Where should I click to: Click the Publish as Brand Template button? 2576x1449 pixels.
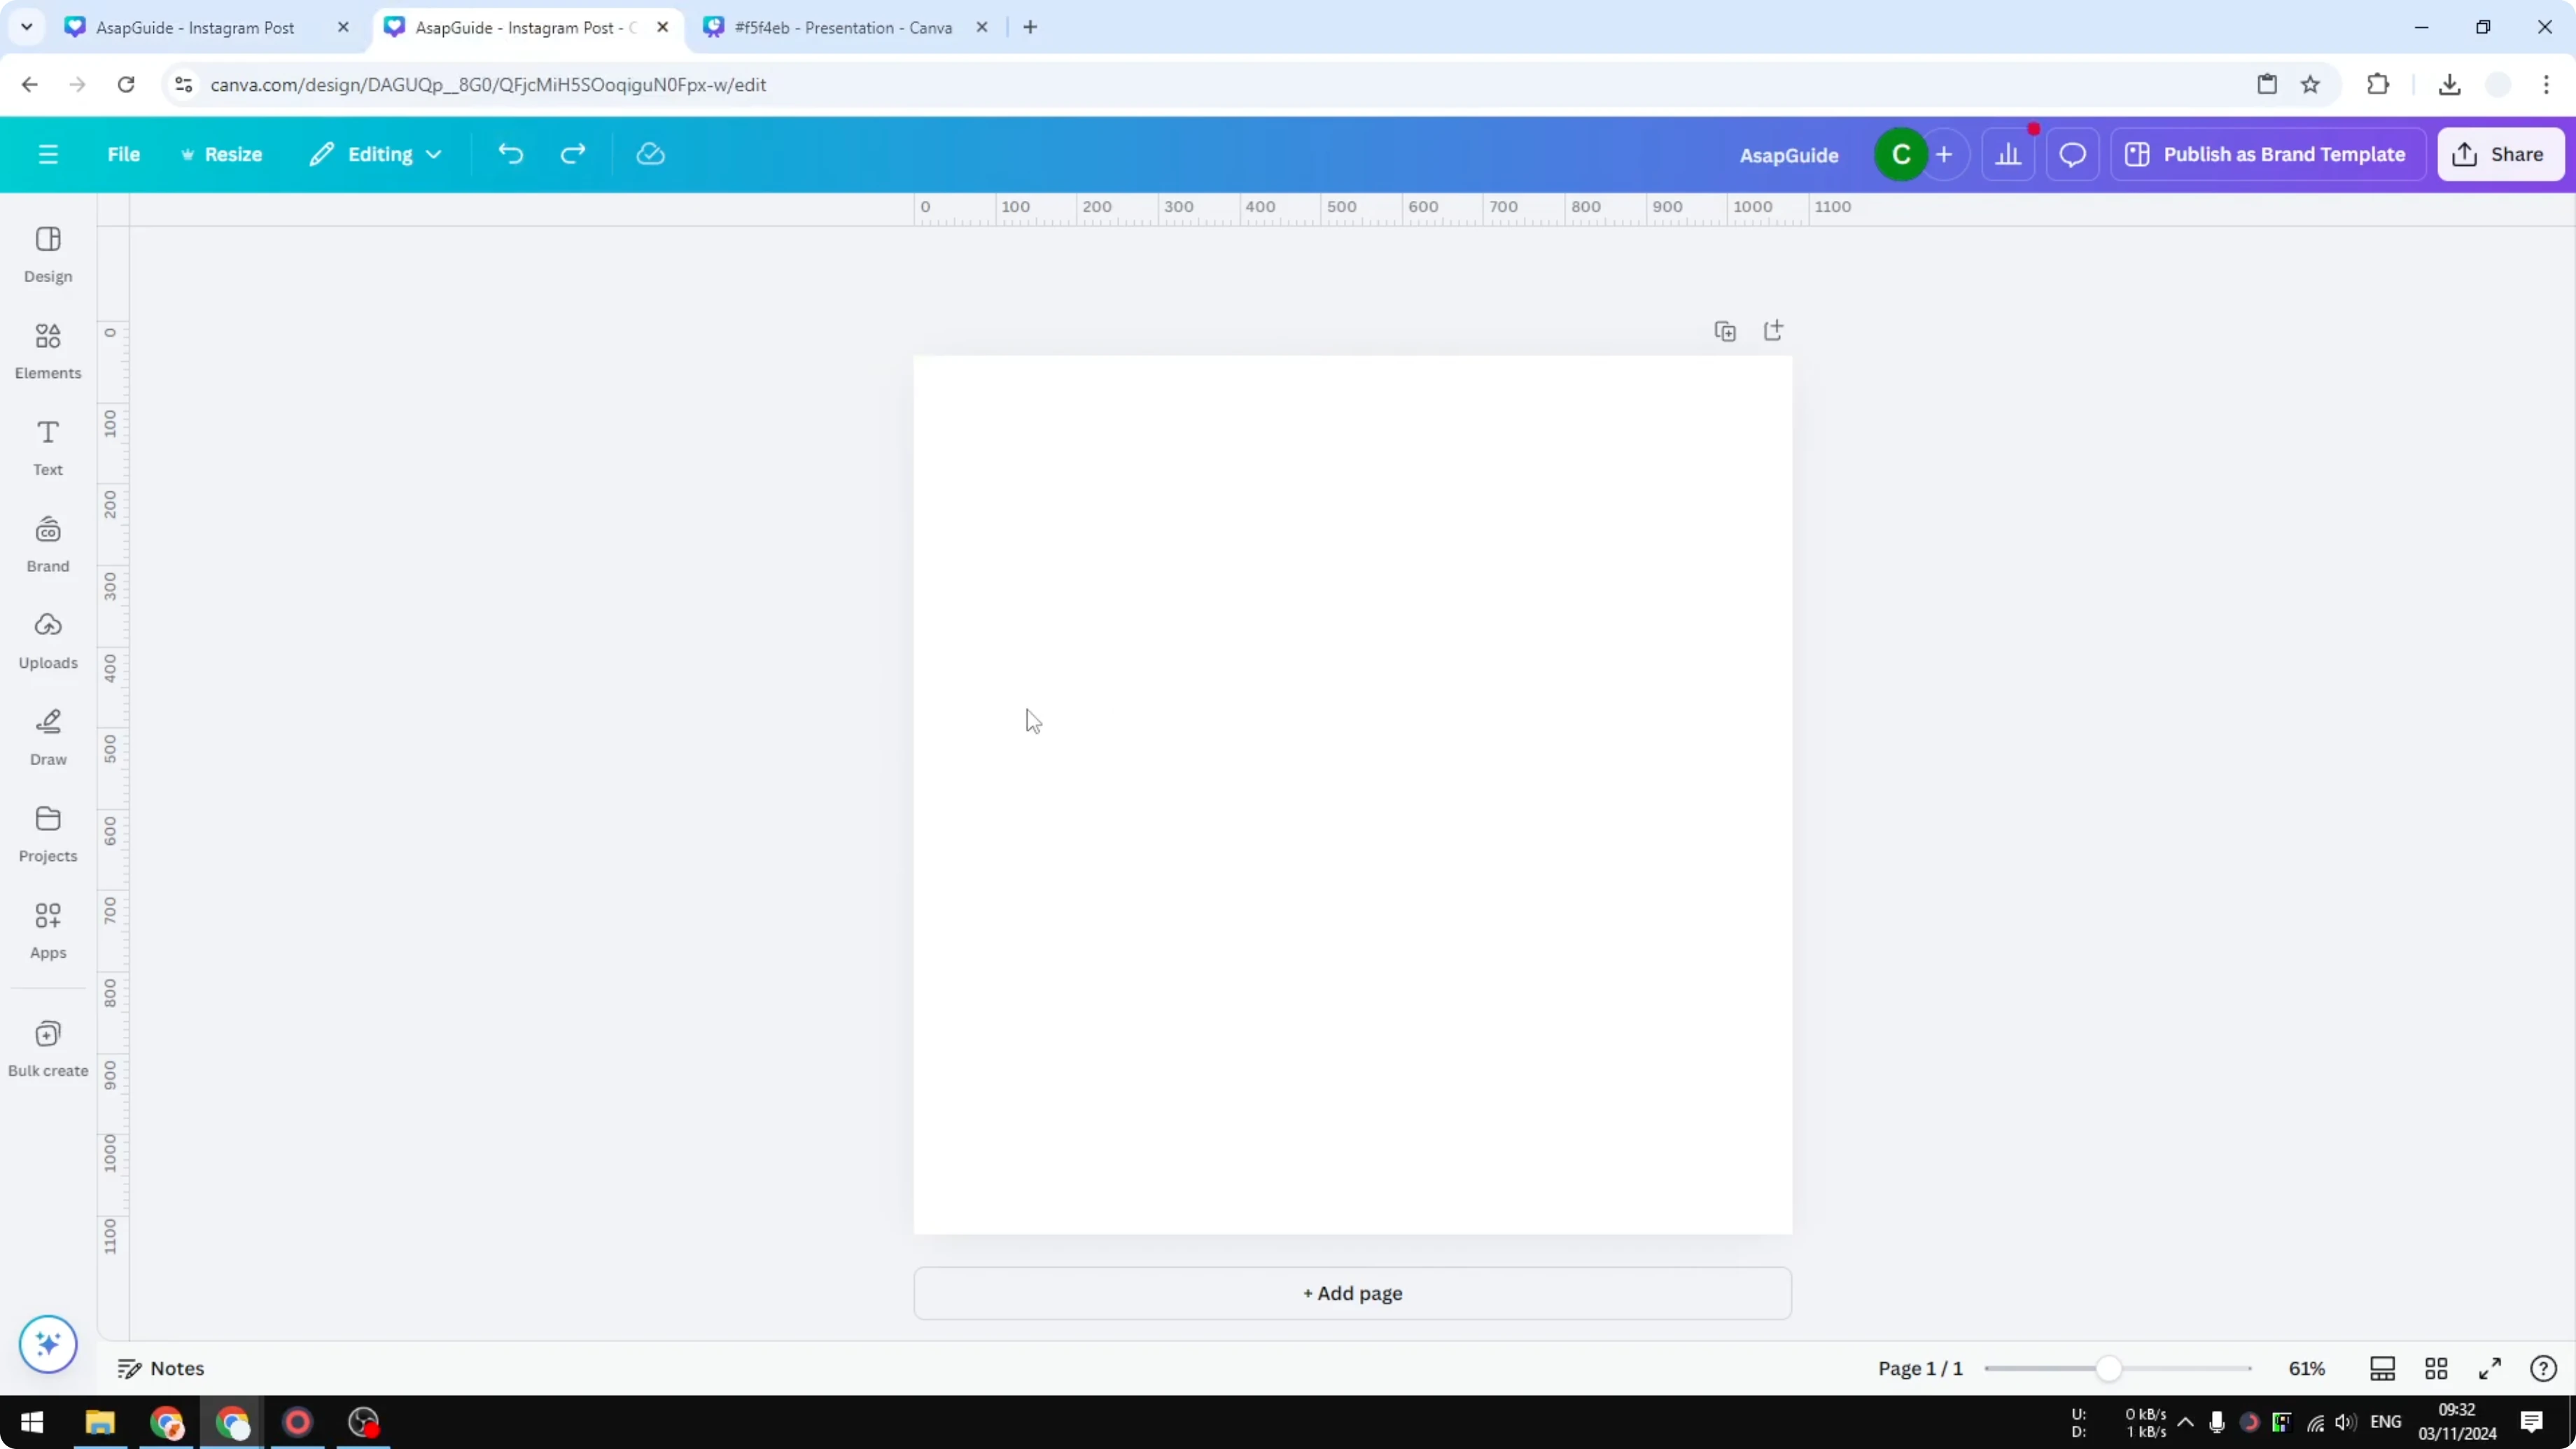point(2267,154)
